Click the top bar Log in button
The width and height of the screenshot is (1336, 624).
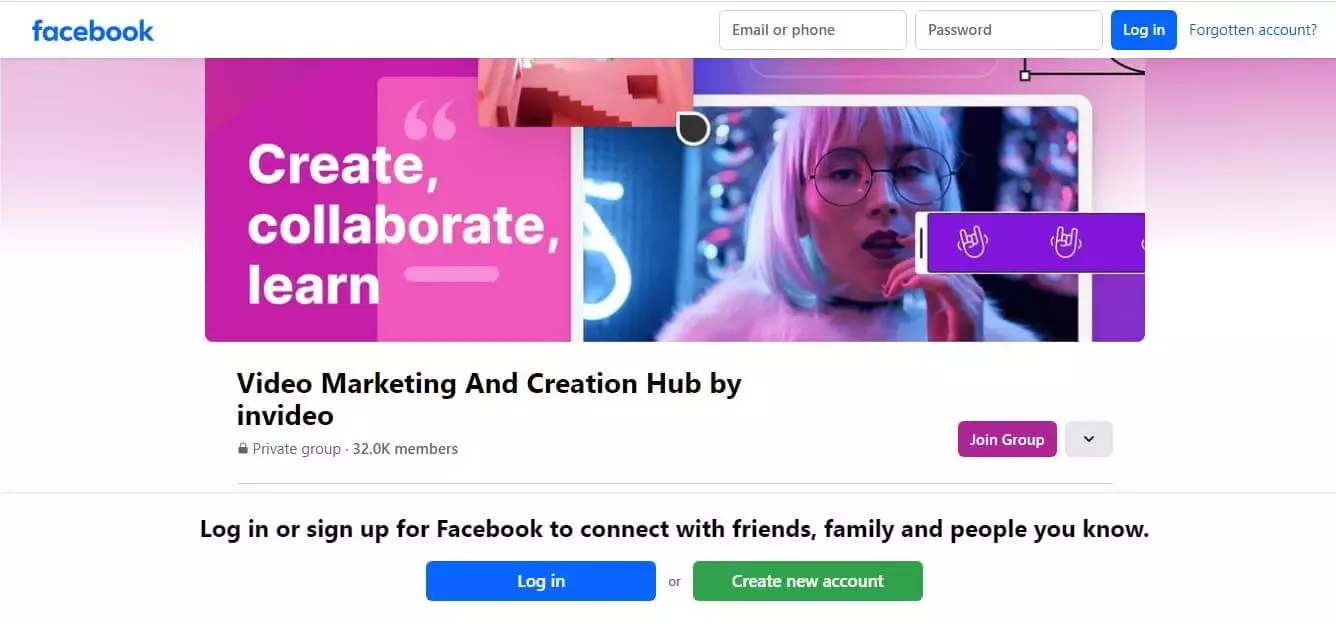[x=1144, y=30]
